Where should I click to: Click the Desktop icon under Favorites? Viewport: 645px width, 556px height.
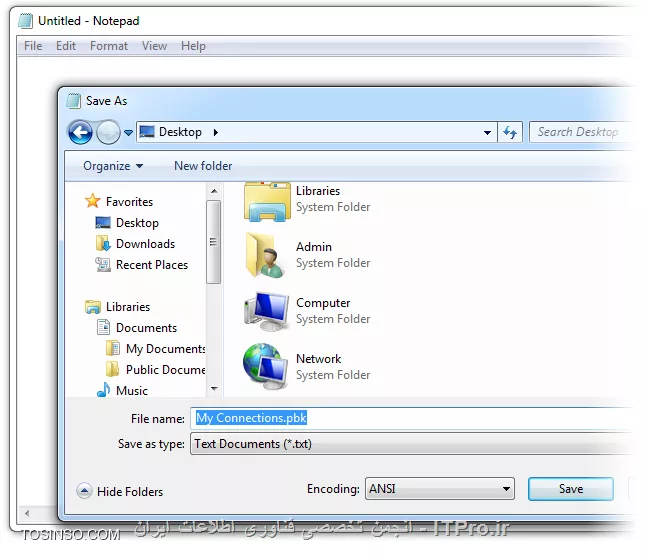click(x=103, y=223)
